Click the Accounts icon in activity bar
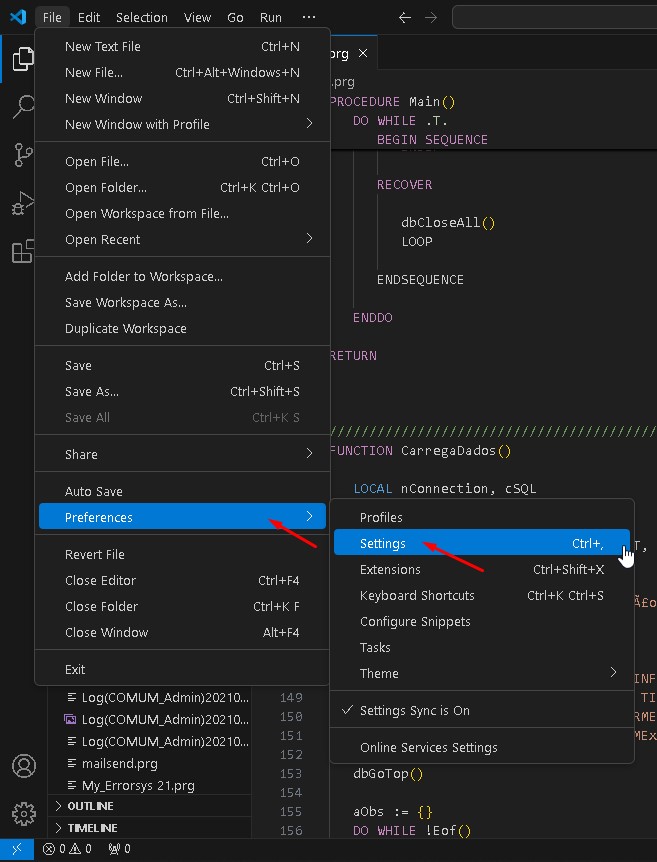 point(23,766)
